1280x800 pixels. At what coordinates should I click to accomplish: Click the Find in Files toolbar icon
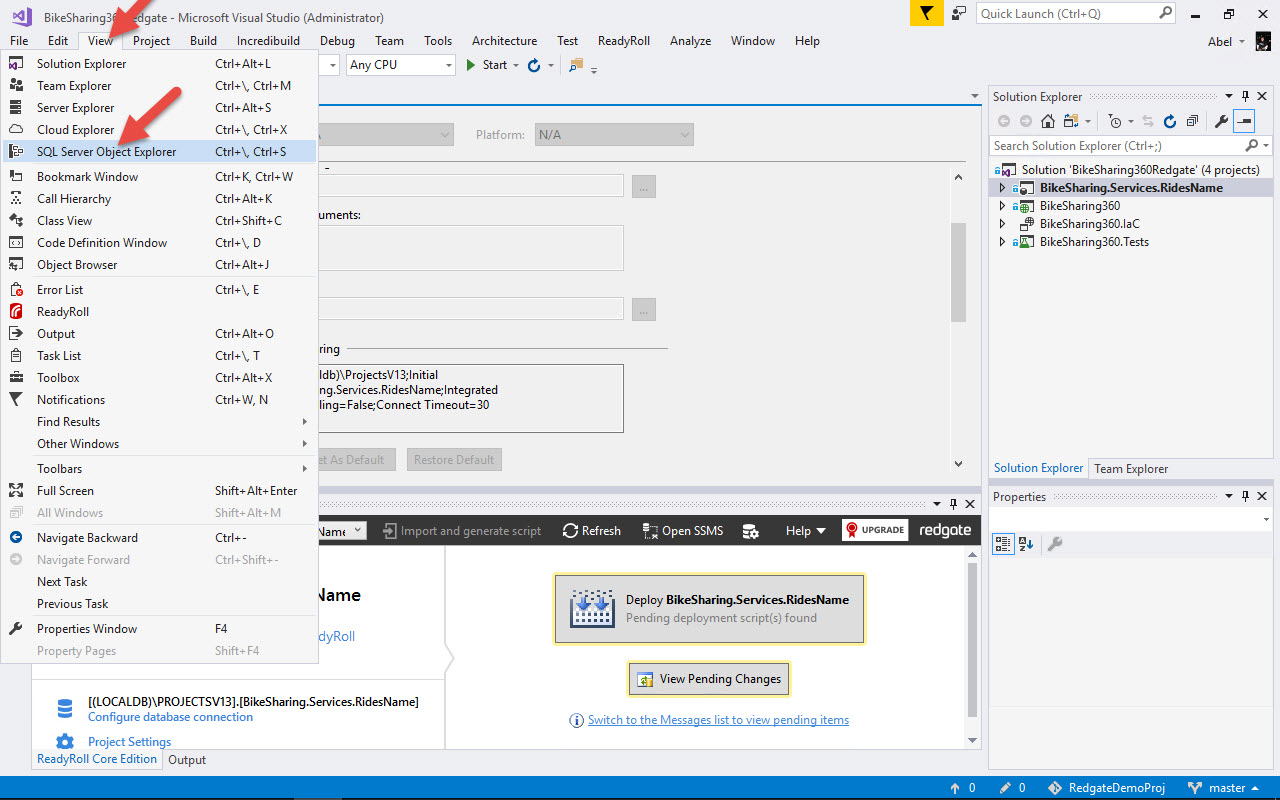tap(576, 65)
